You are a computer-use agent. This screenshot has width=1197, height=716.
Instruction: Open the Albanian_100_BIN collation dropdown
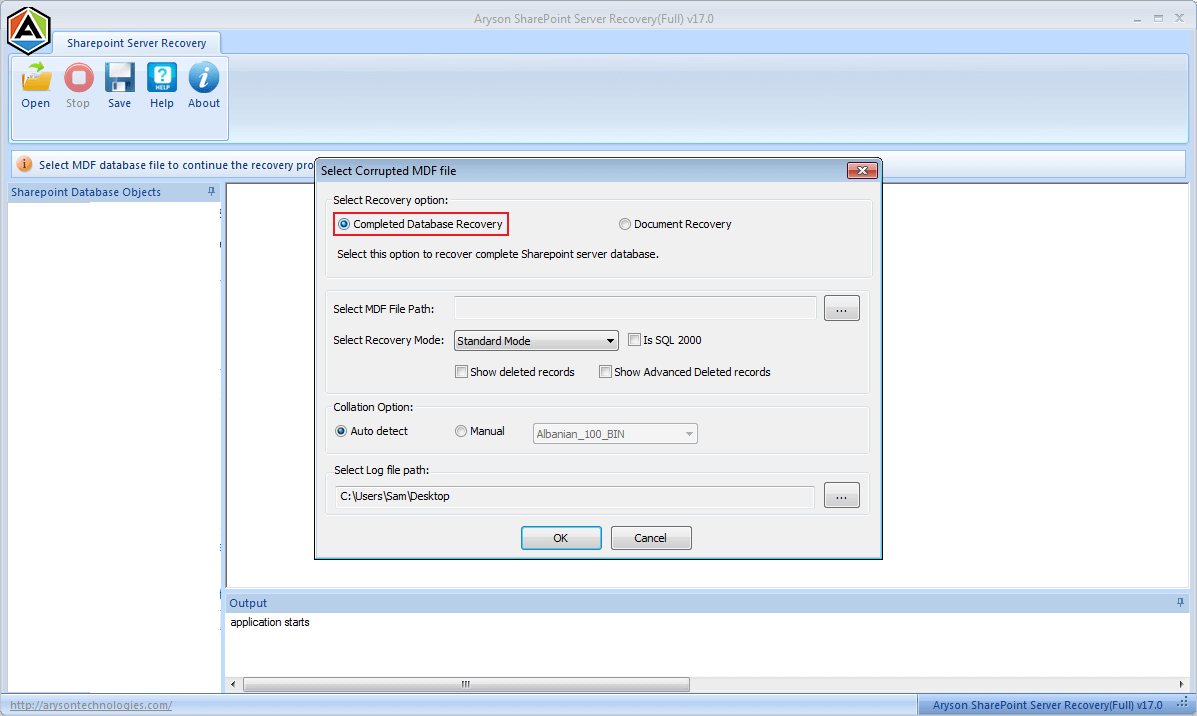pyautogui.click(x=615, y=434)
